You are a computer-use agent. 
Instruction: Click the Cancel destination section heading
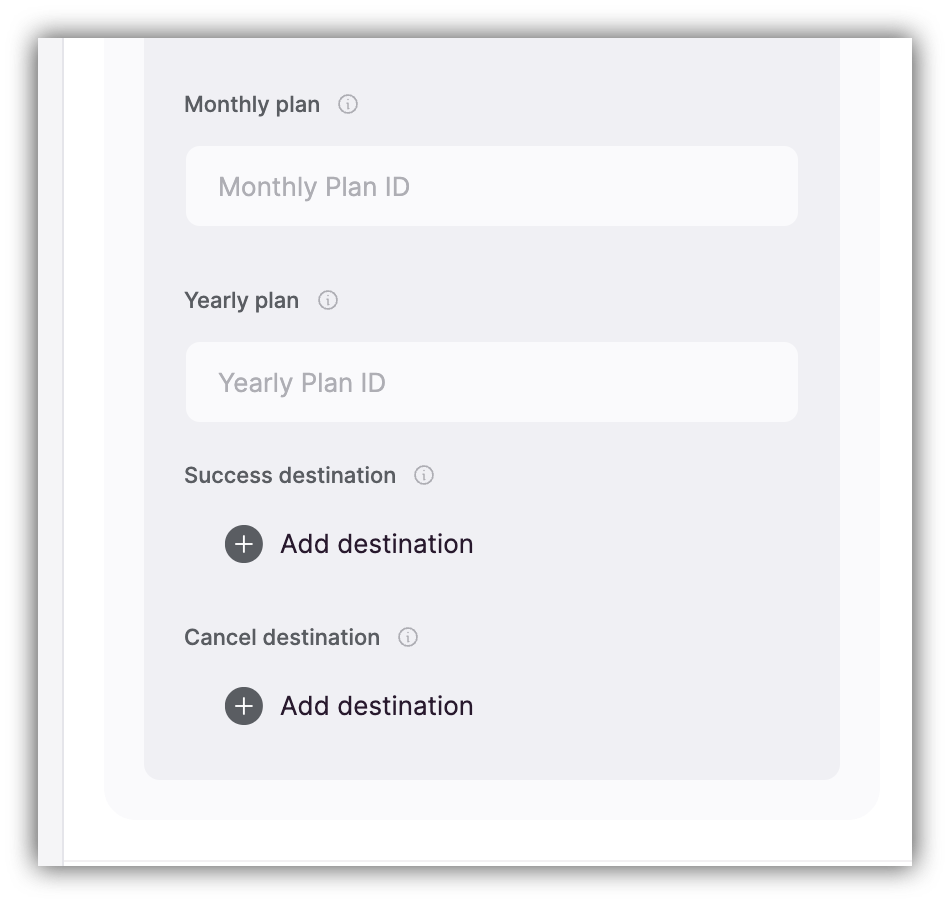click(282, 637)
